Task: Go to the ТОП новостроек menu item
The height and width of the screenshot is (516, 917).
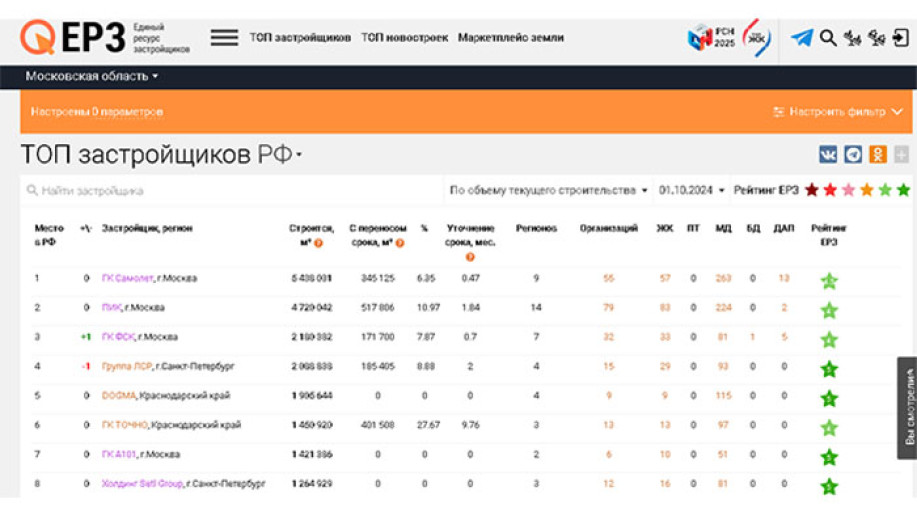Action: tap(404, 38)
